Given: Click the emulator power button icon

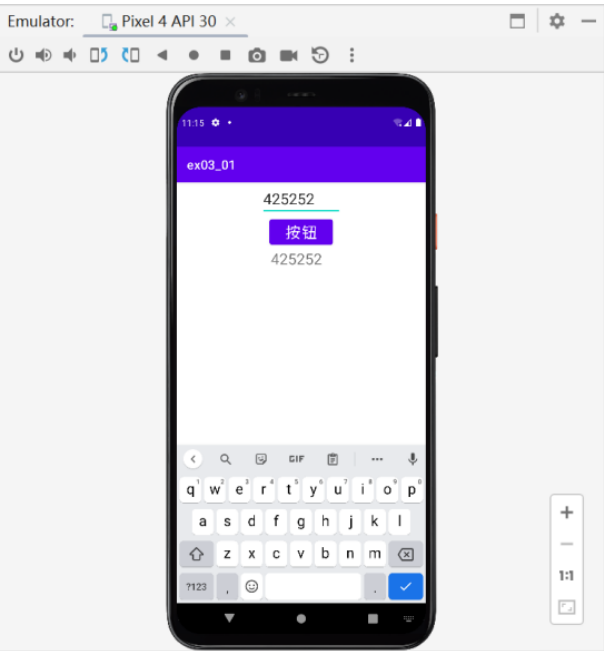Looking at the screenshot, I should pos(16,55).
